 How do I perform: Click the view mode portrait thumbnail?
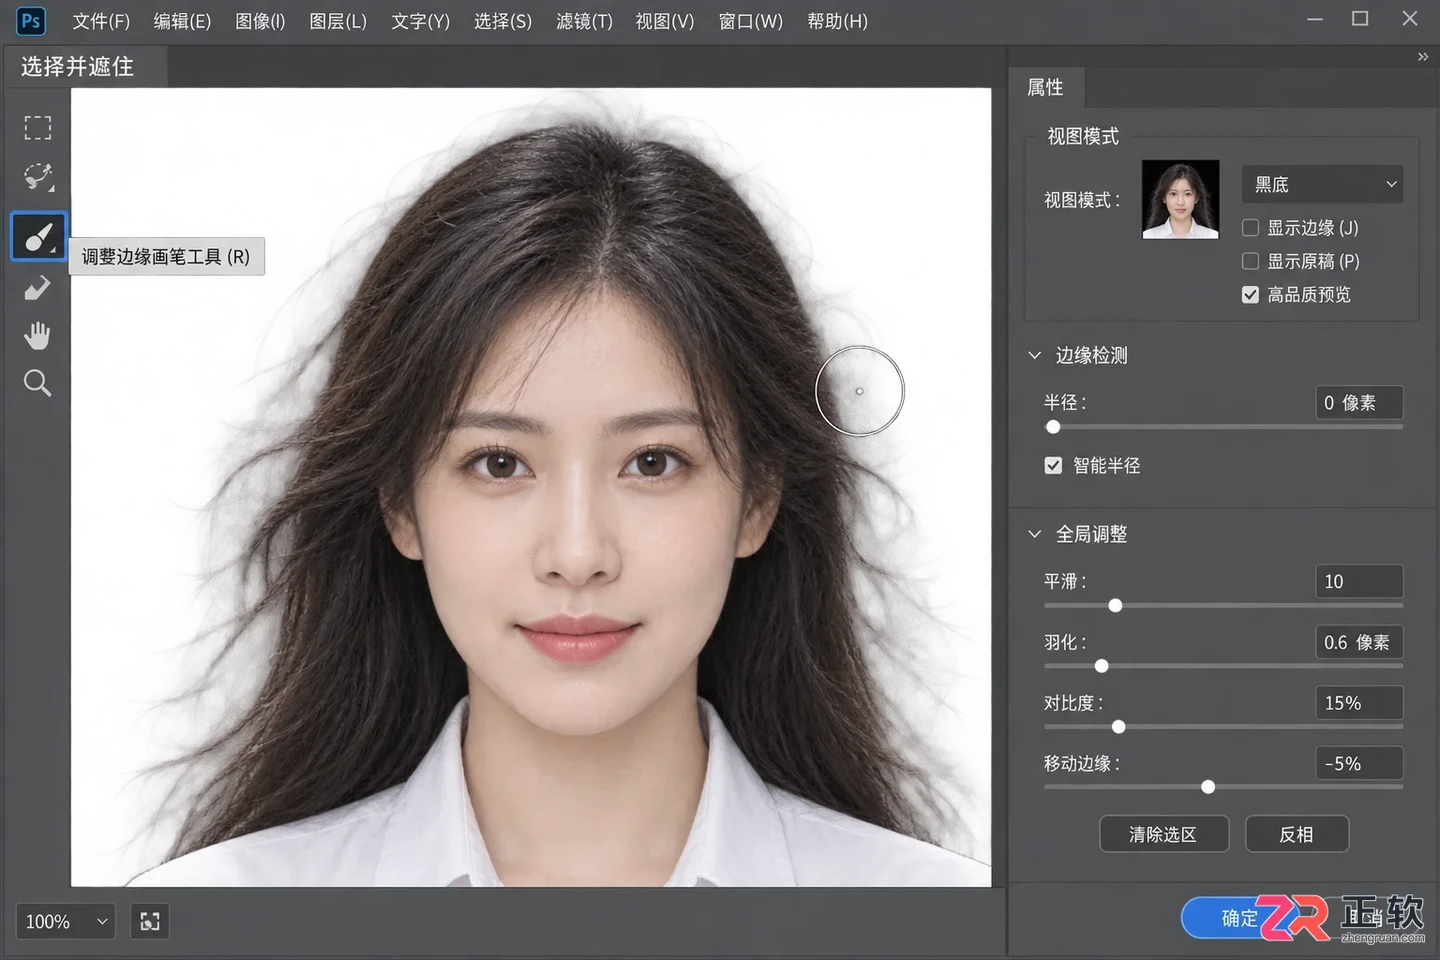tap(1181, 199)
